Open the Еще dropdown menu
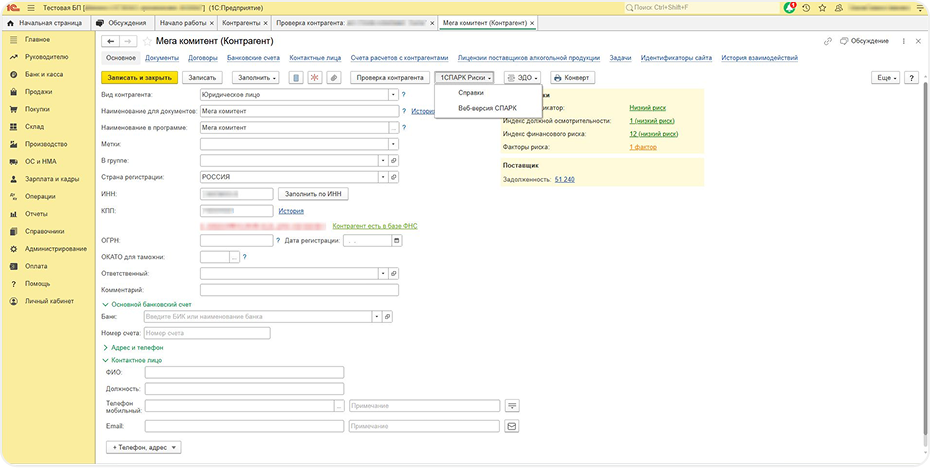The width and height of the screenshot is (930, 468). pos(885,78)
